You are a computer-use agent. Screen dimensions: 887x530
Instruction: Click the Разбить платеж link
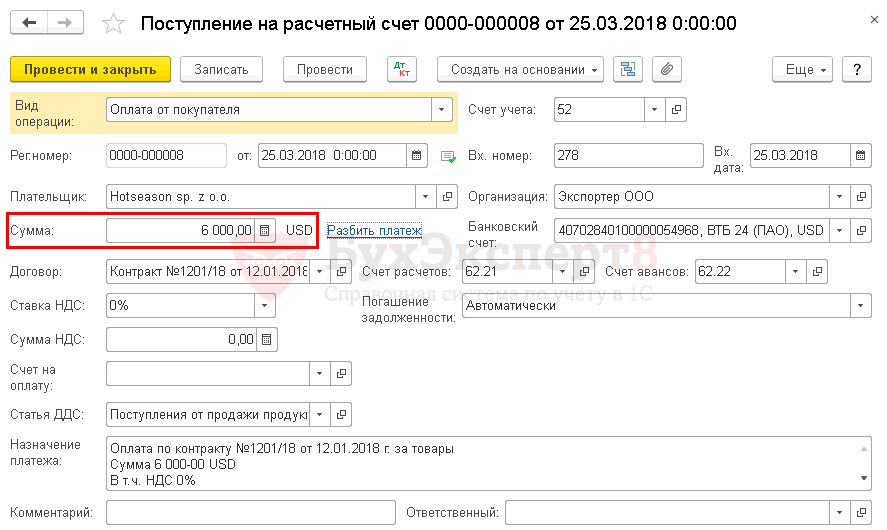(x=374, y=230)
